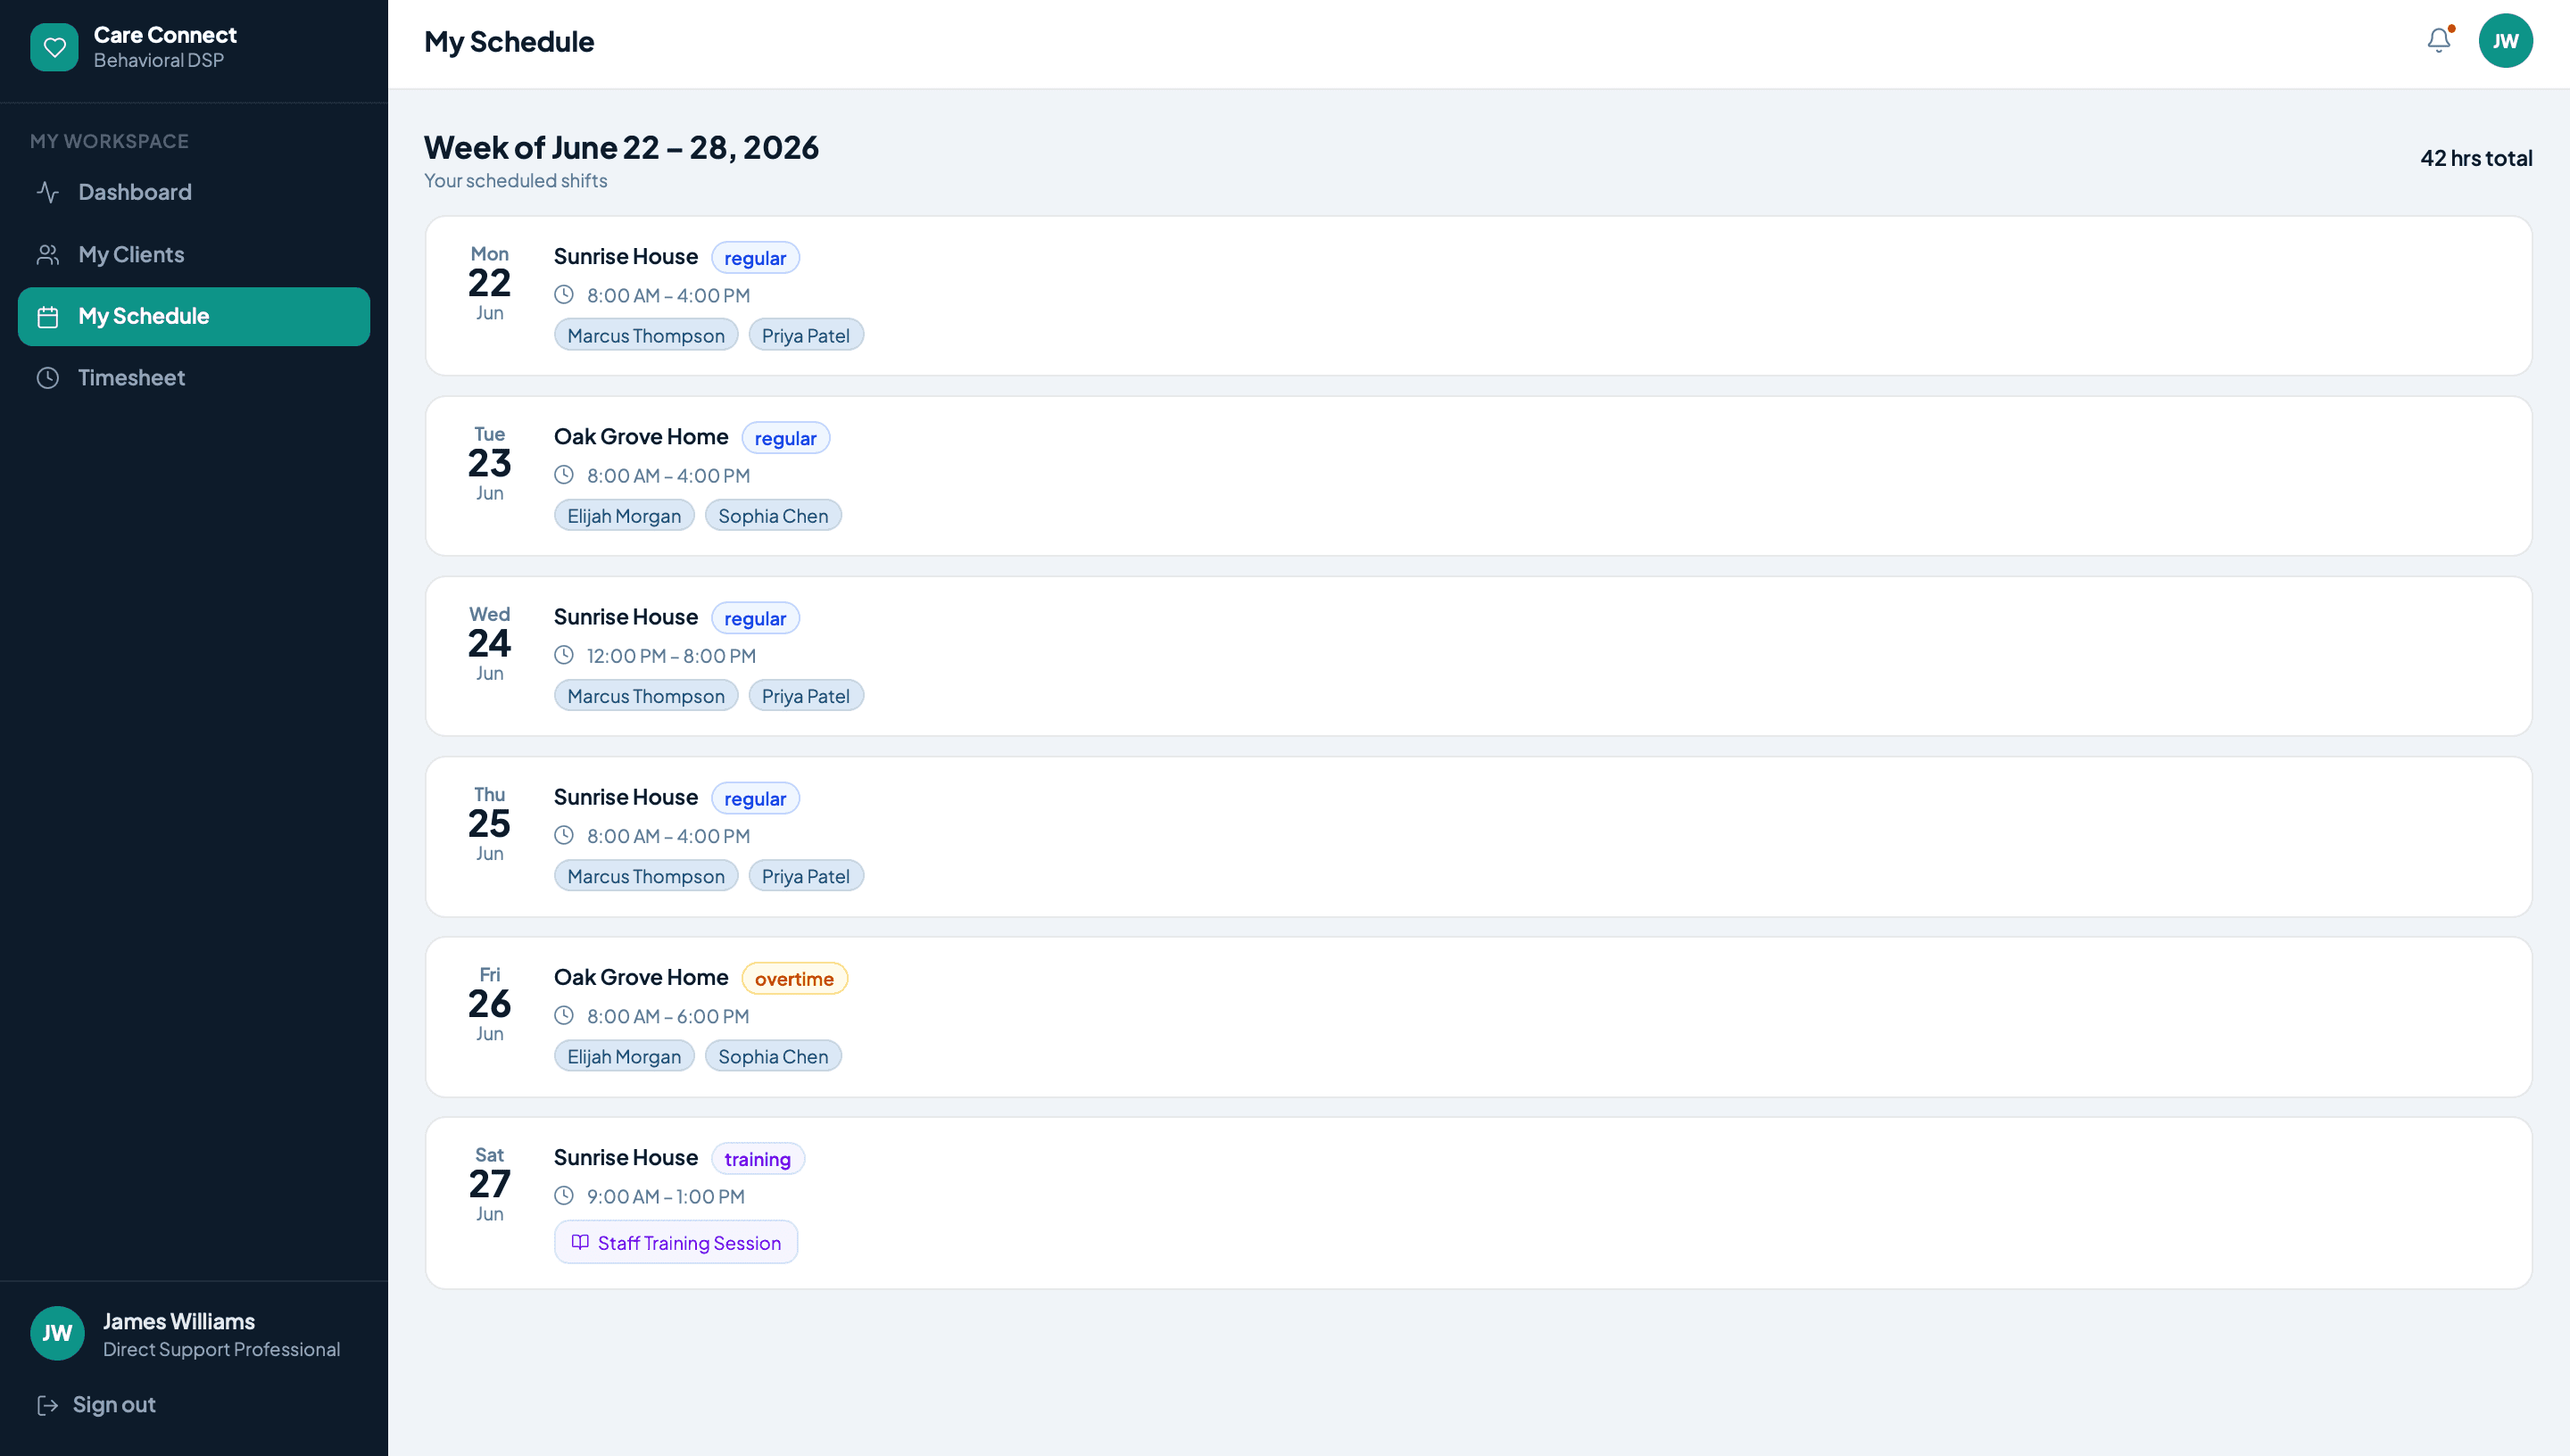This screenshot has width=2570, height=1456.
Task: Click the My Schedule calendar icon
Action: [48, 317]
